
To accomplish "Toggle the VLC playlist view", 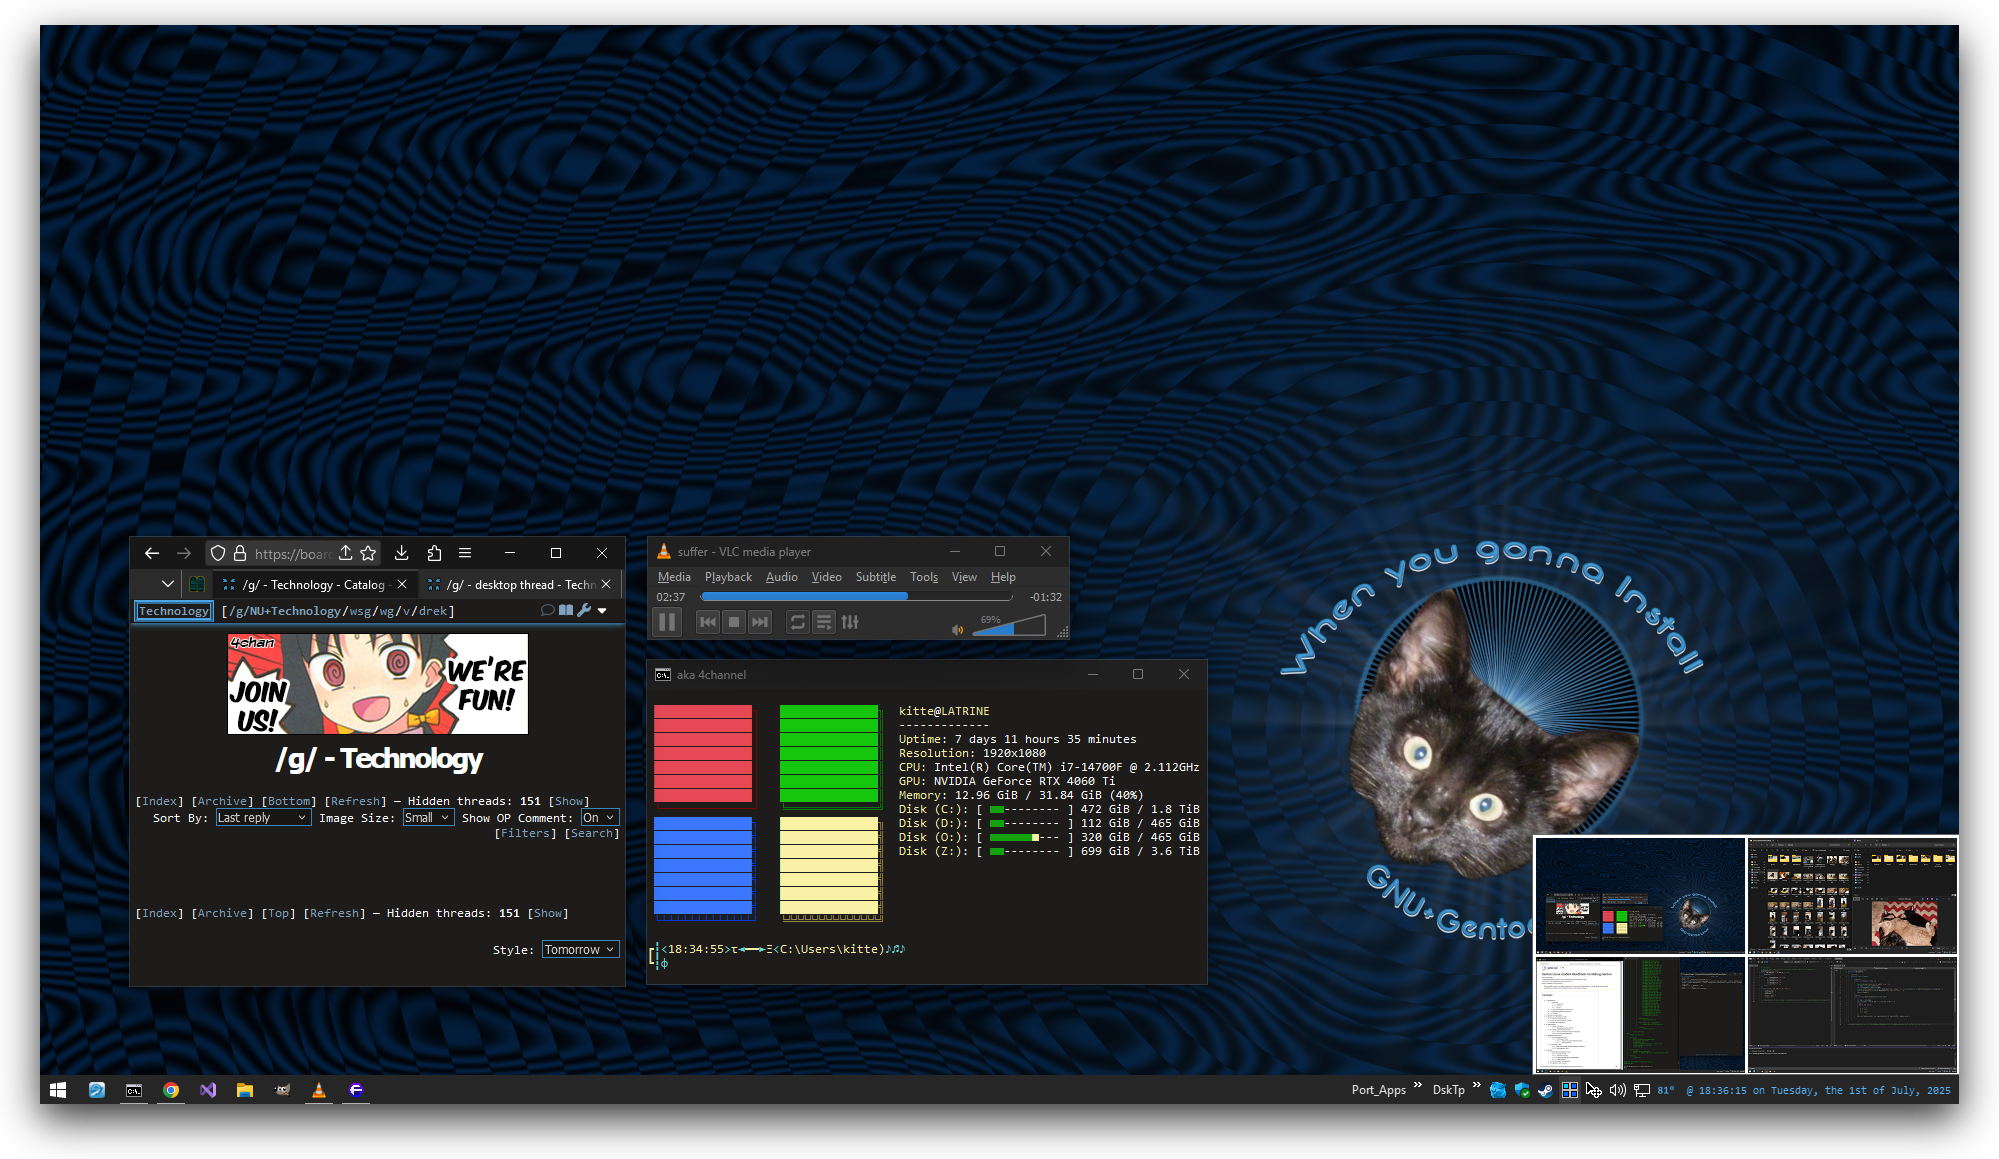I will [824, 622].
